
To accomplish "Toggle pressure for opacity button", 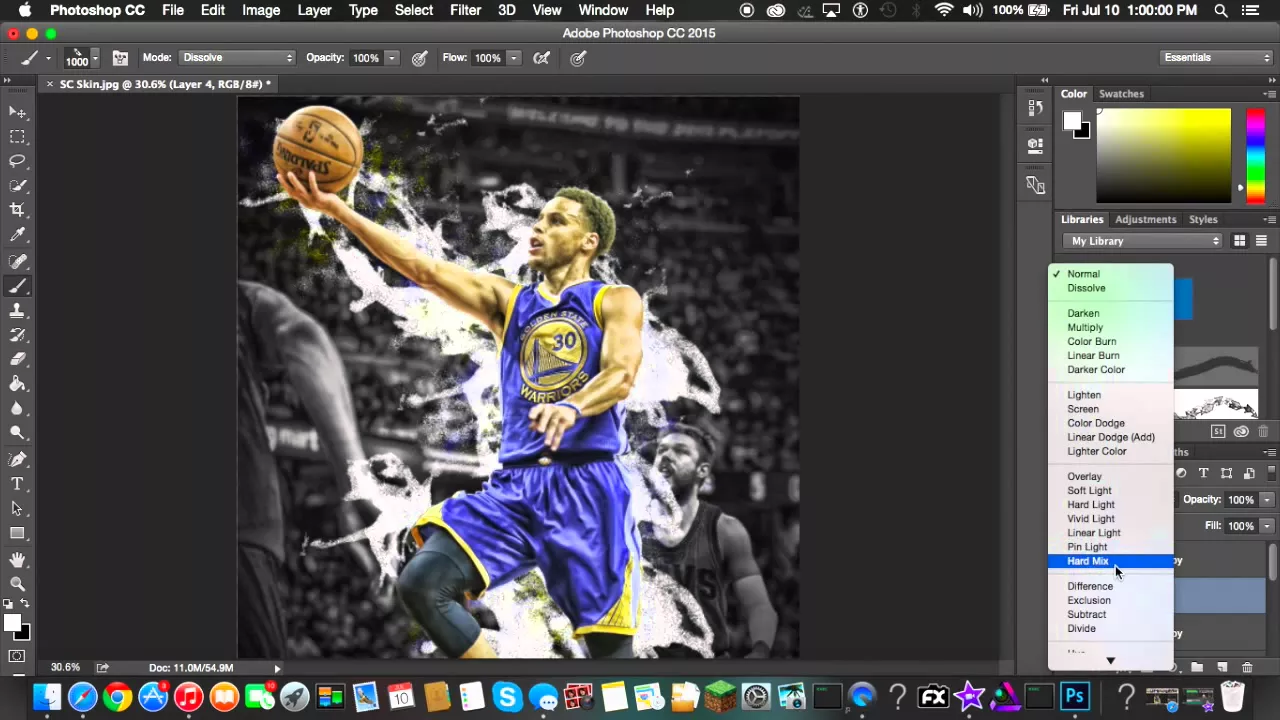I will point(420,58).
